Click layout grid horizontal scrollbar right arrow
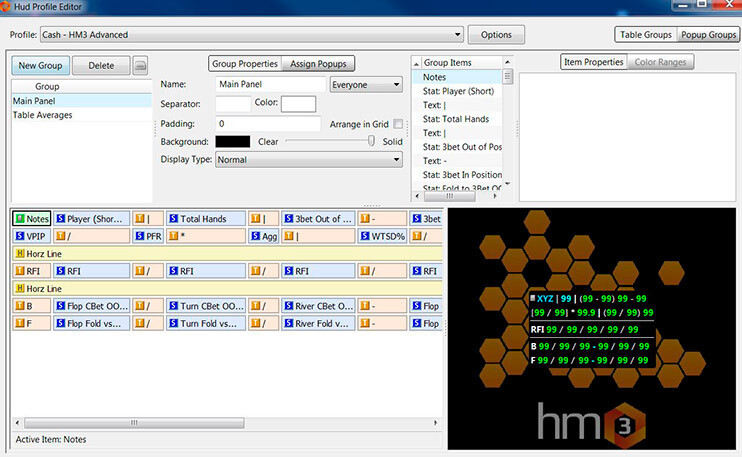Image resolution: width=742 pixels, height=457 pixels. click(x=435, y=422)
